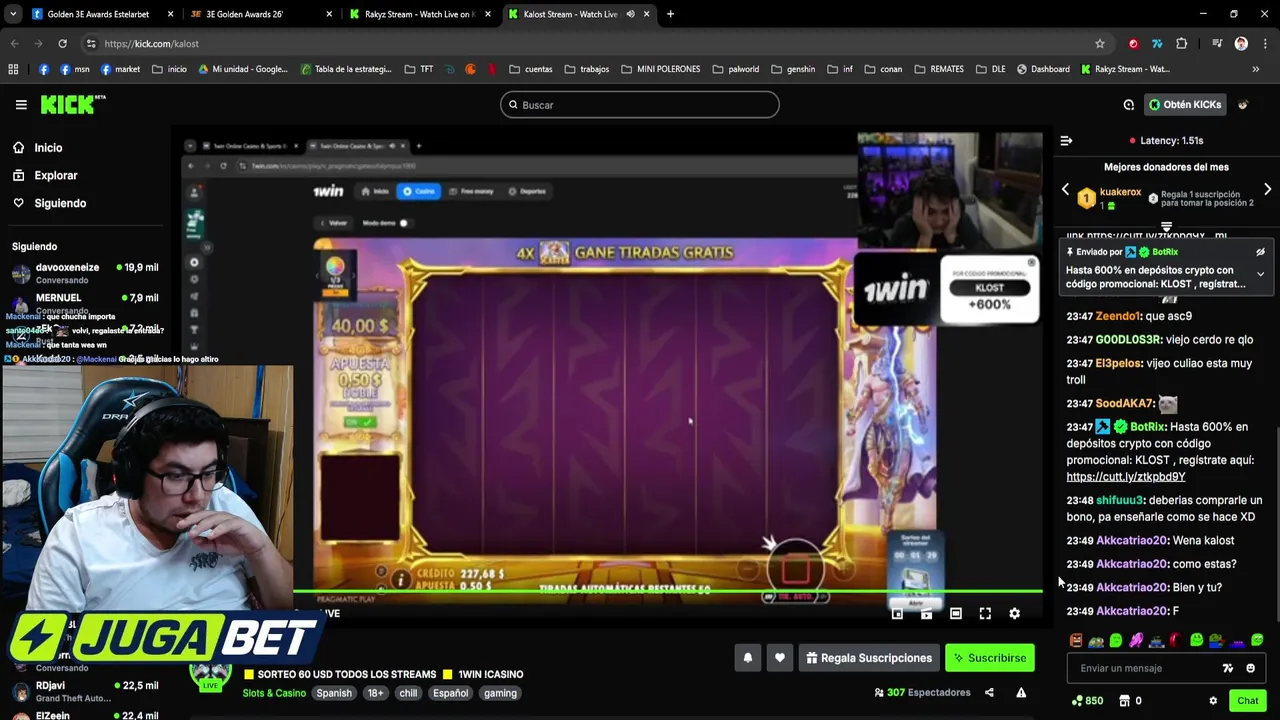Open the genshin bookmarks folder

(x=792, y=69)
